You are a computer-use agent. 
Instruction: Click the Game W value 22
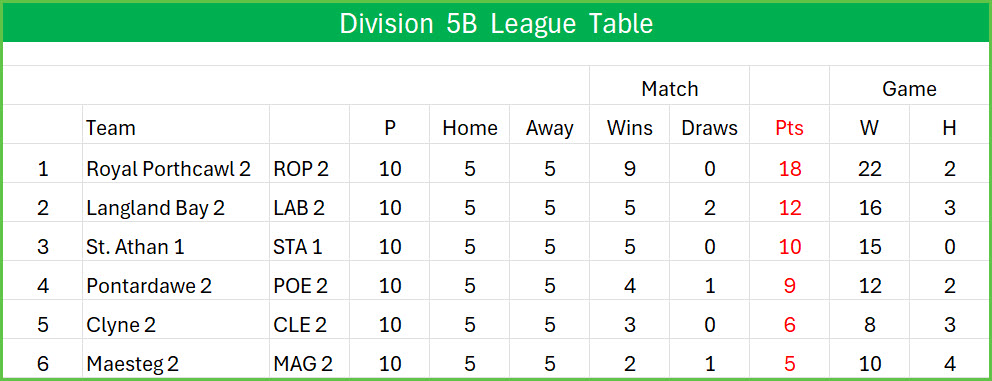click(870, 169)
